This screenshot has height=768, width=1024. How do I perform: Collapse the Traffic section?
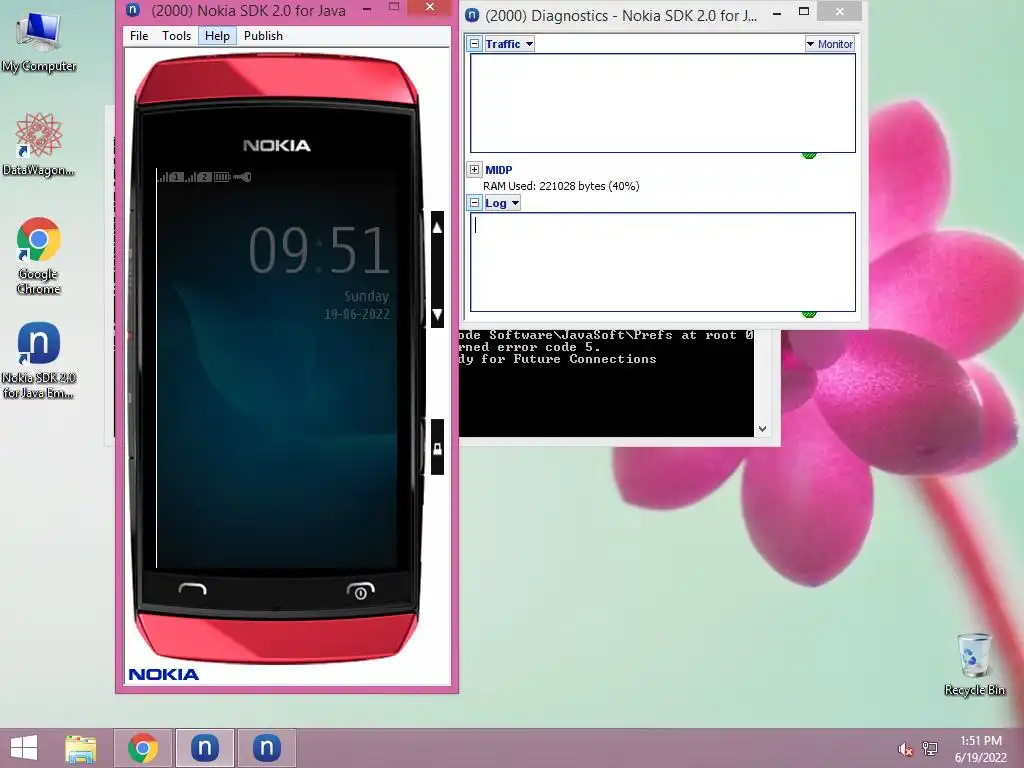[x=475, y=44]
